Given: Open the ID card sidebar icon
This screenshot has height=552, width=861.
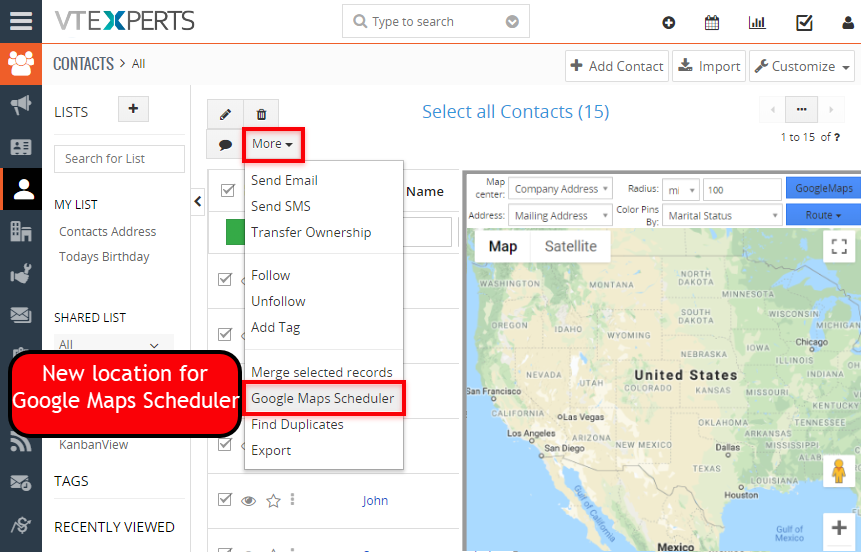Looking at the screenshot, I should 21,147.
